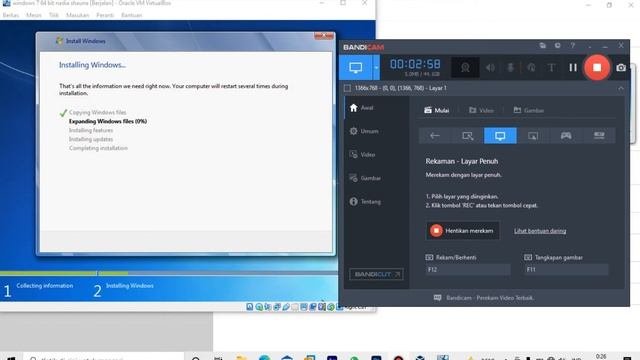The width and height of the screenshot is (640, 360).
Task: Open the Mesin menu in VirtualBox
Action: tap(34, 15)
